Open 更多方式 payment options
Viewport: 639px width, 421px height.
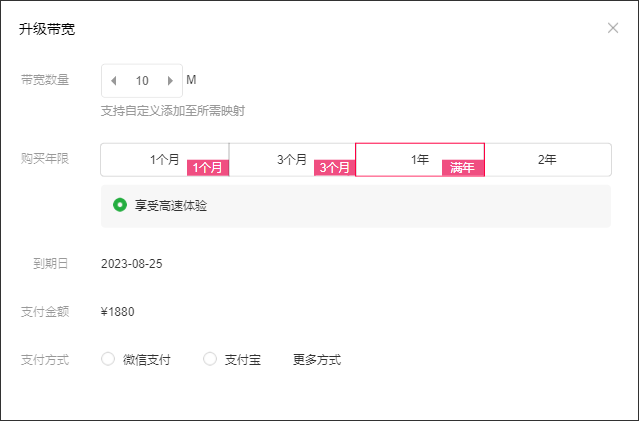click(317, 359)
